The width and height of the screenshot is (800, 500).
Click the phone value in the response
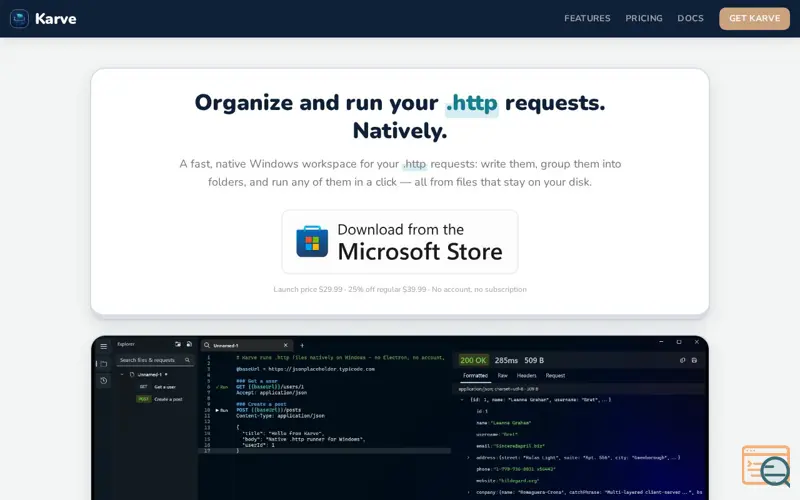[x=524, y=469]
